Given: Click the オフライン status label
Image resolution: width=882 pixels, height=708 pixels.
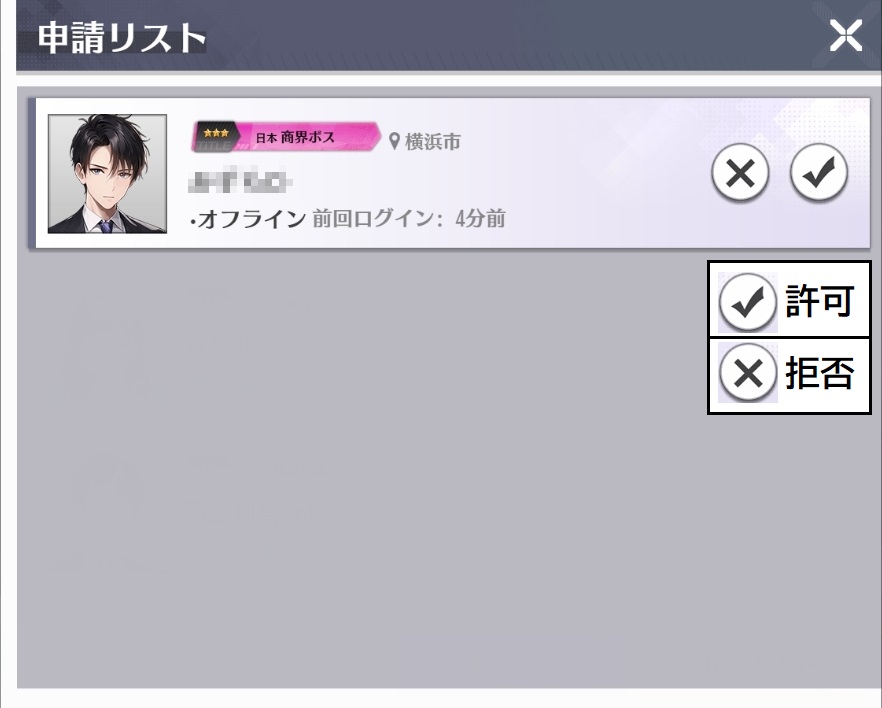Looking at the screenshot, I should pos(248,219).
